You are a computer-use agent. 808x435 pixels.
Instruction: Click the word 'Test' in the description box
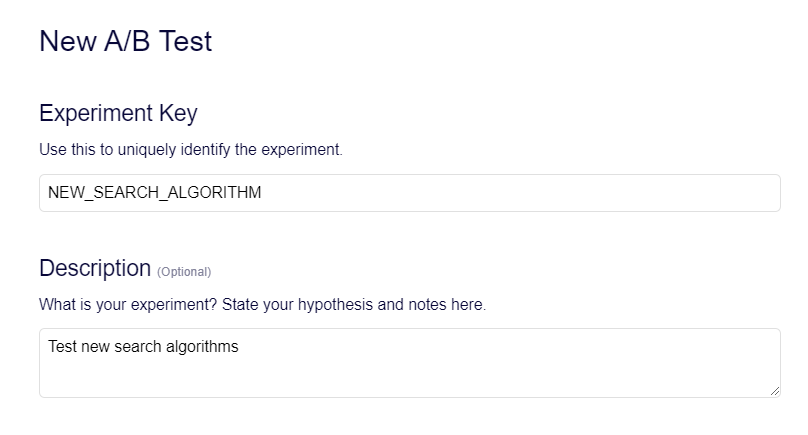[x=63, y=347]
